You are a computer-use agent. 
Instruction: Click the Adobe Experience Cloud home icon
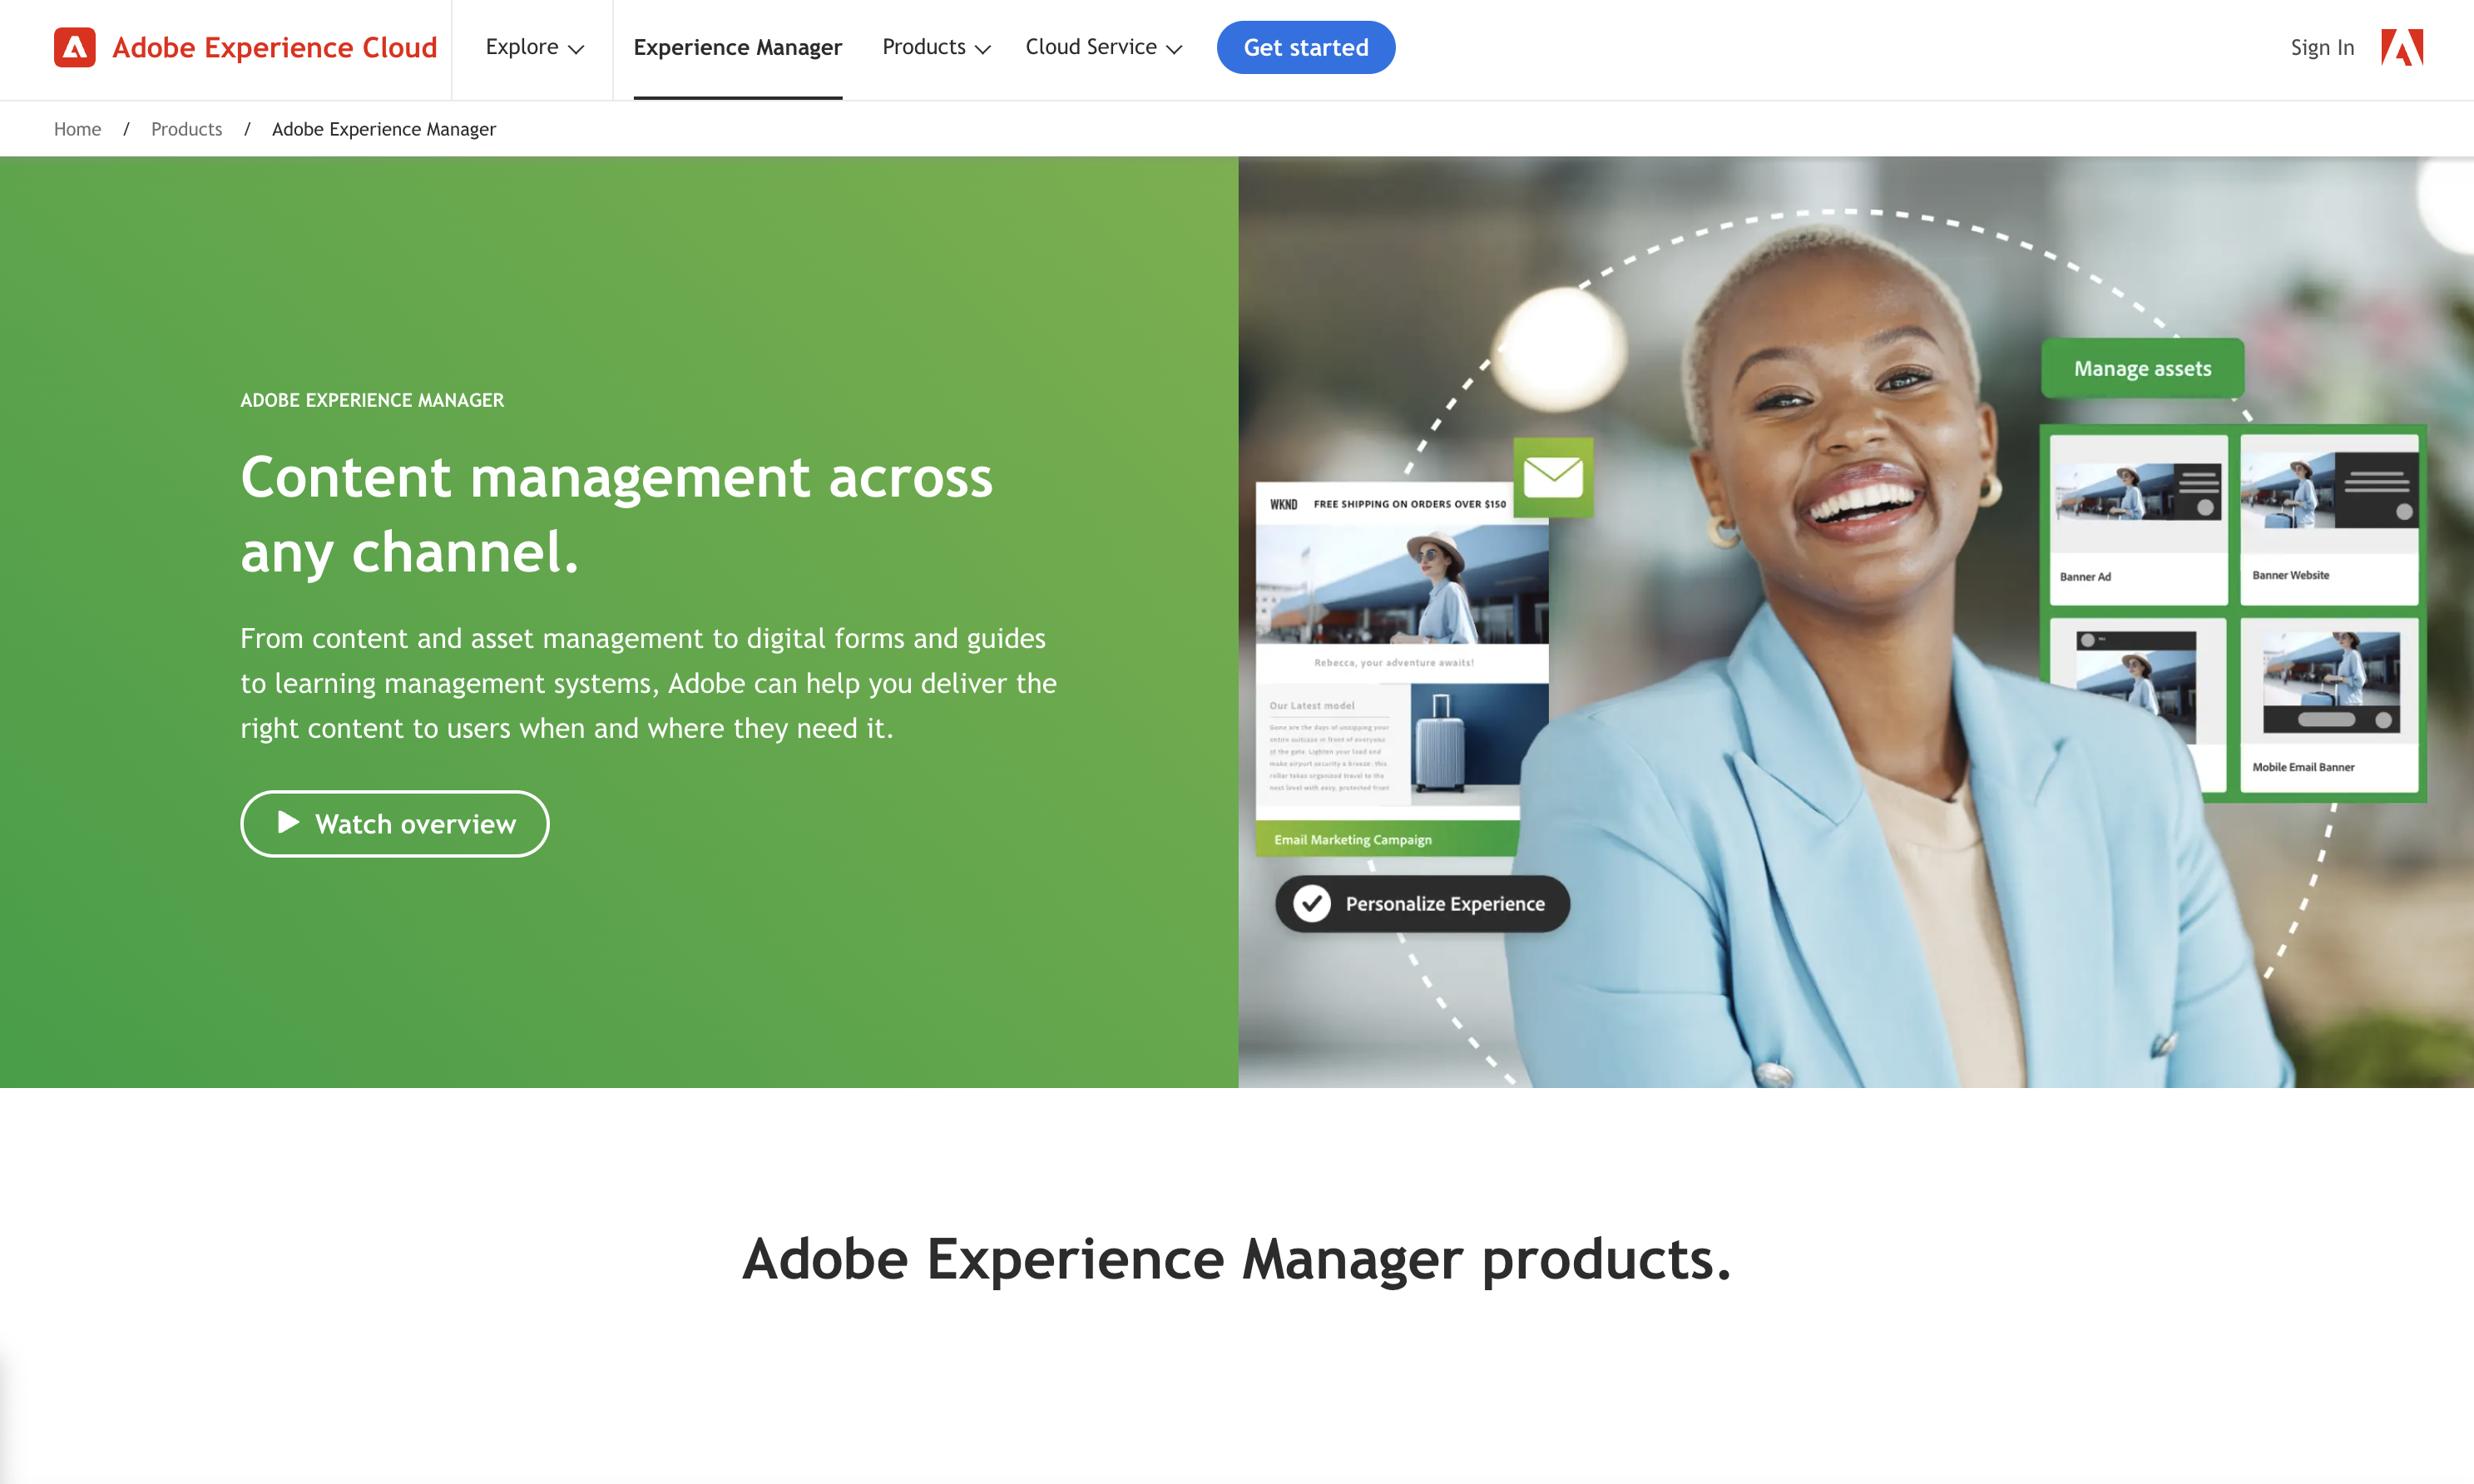74,47
